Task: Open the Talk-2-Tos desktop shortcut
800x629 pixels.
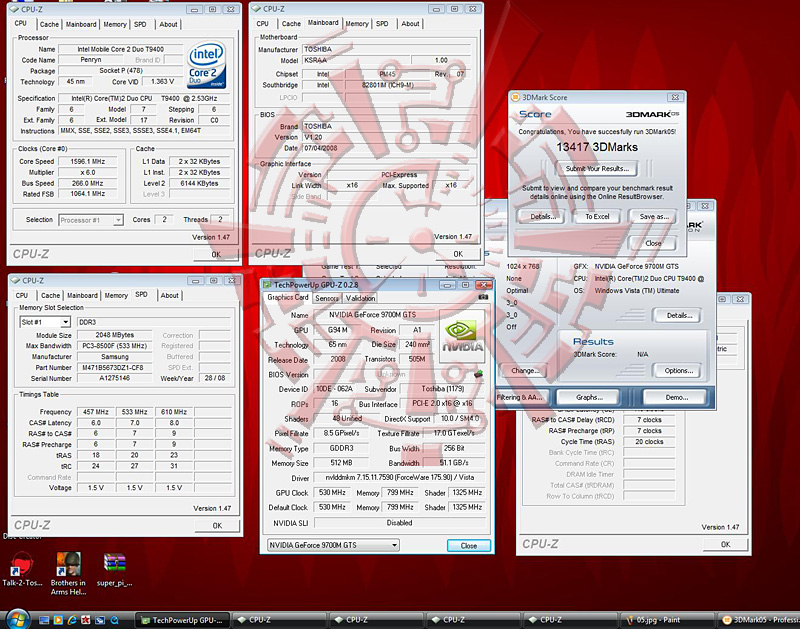Action: [x=22, y=570]
